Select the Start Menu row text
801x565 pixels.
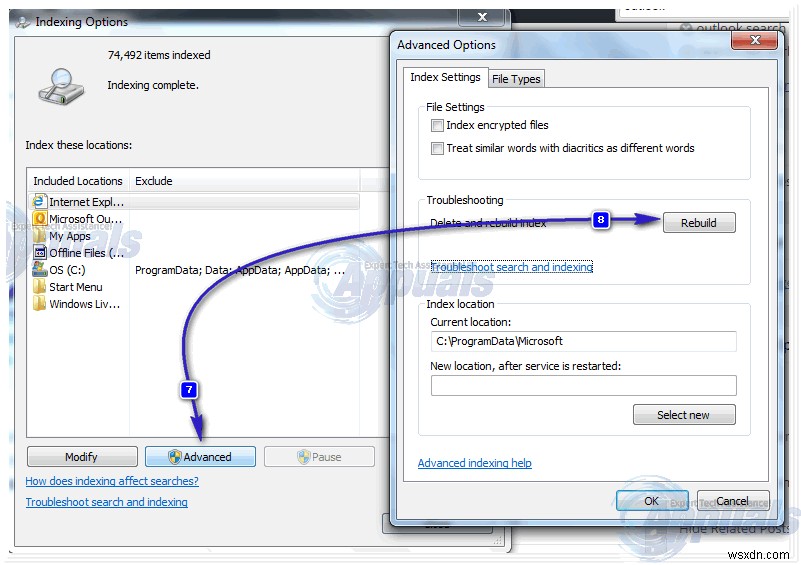pos(76,287)
